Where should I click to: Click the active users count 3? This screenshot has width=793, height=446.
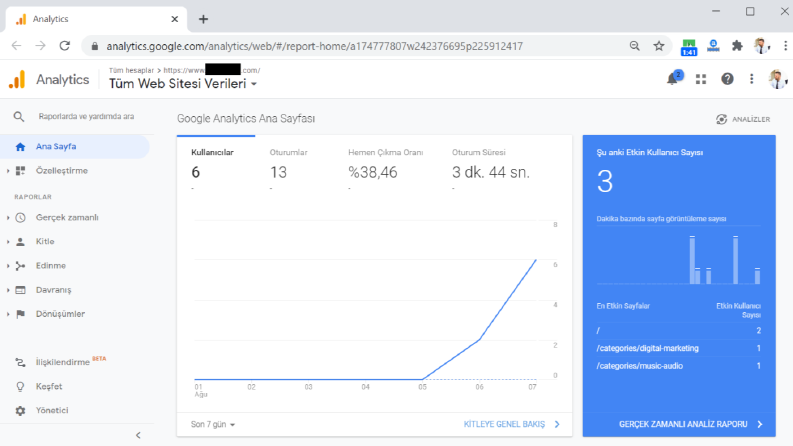pos(605,182)
